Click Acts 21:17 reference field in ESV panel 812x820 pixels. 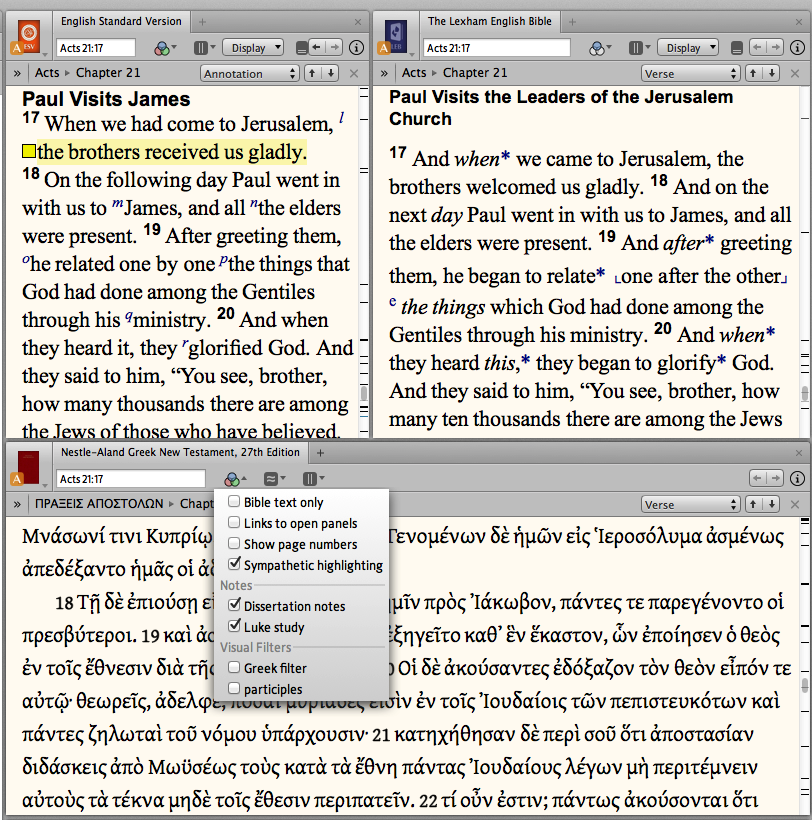point(96,48)
